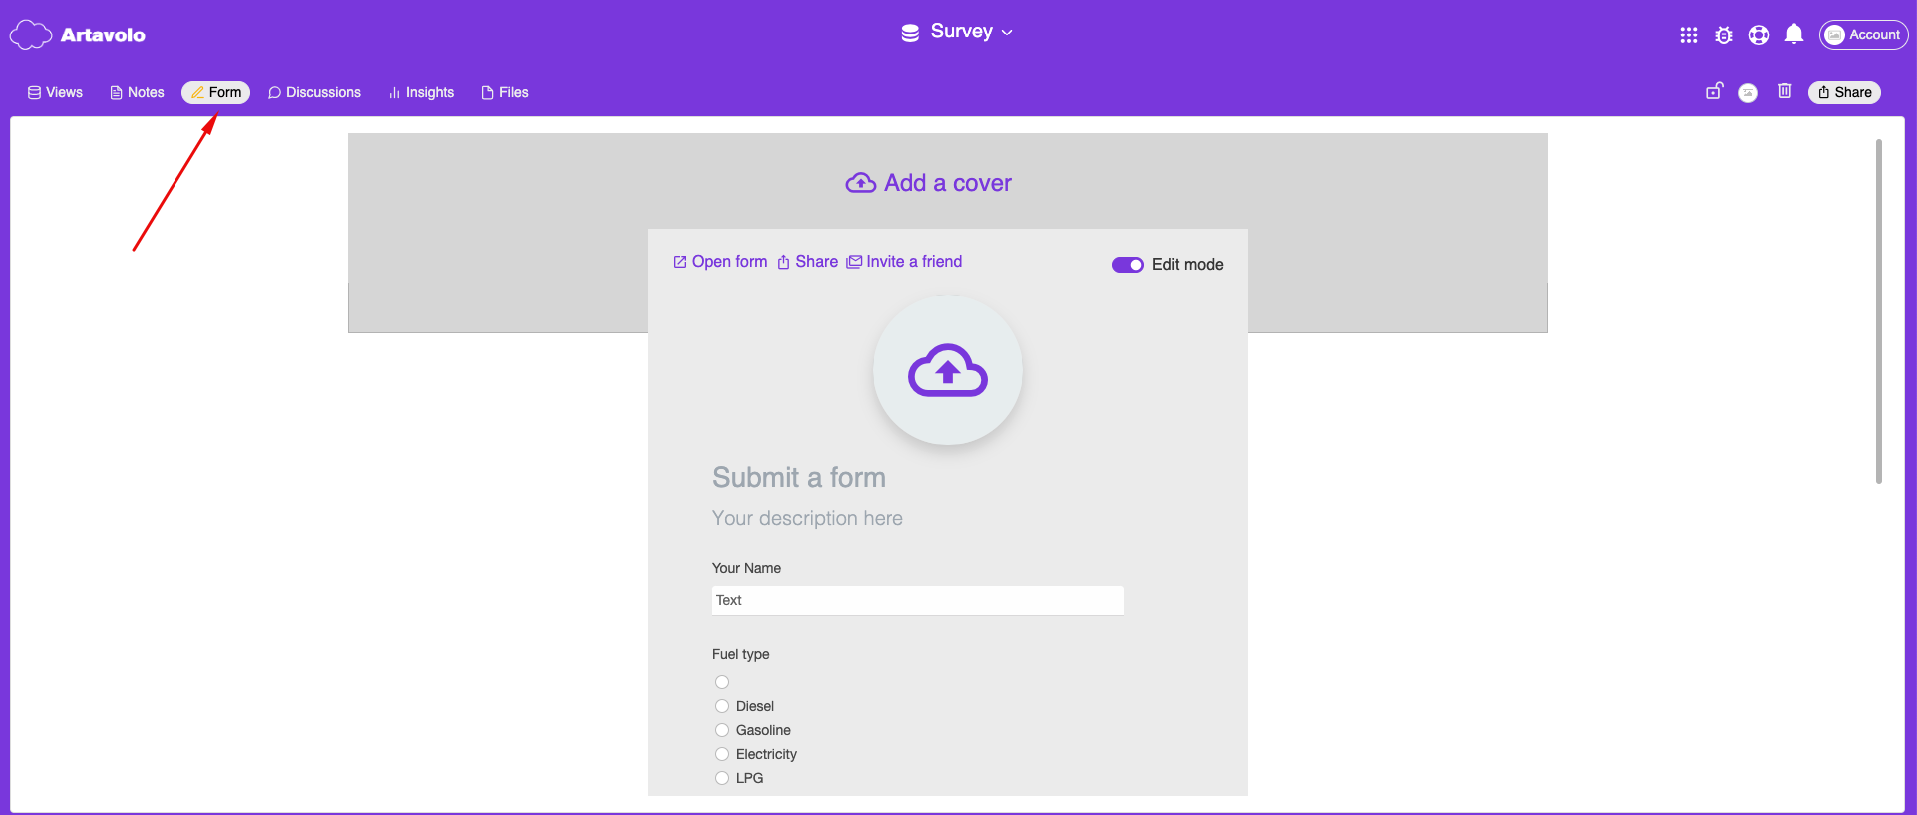Click the Artavolo cloud logo

click(31, 35)
